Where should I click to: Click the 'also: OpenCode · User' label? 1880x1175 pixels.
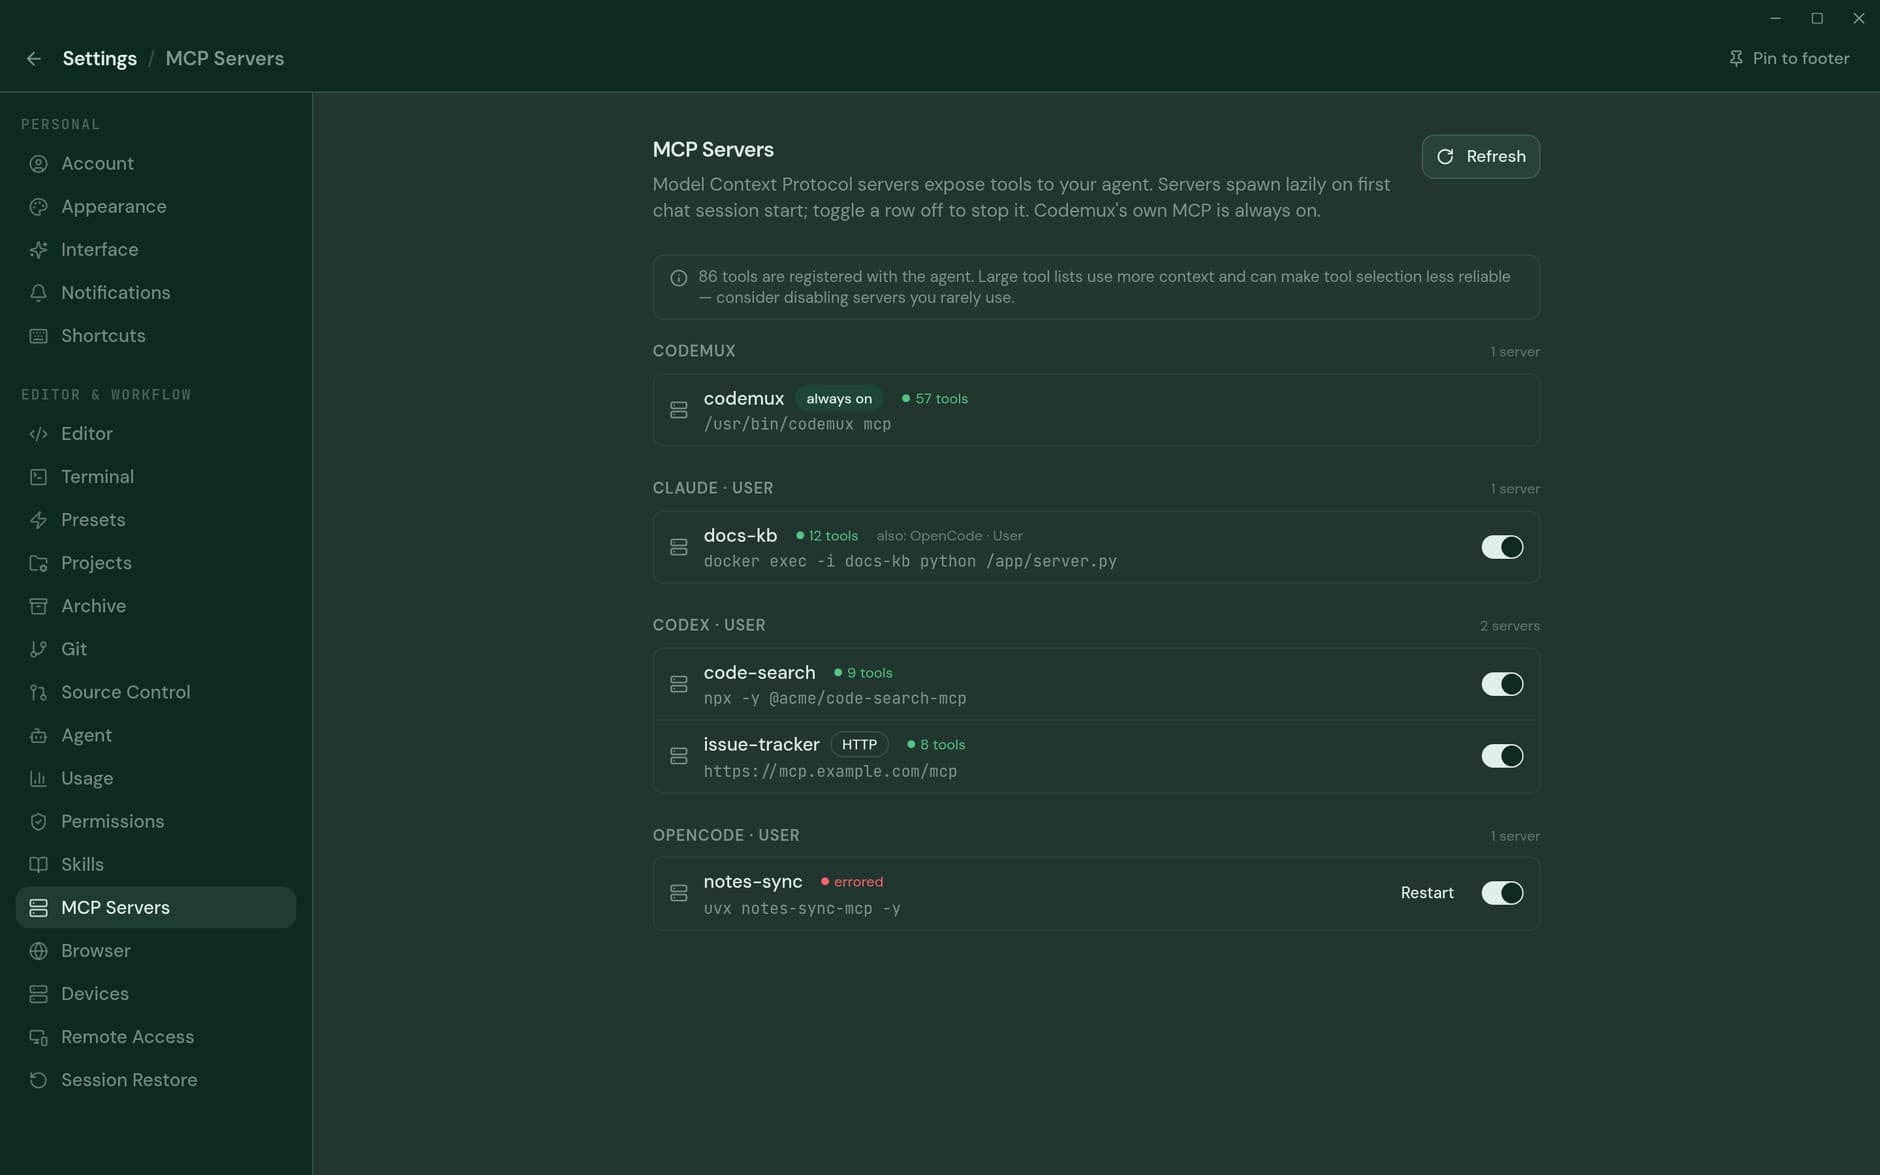point(949,536)
